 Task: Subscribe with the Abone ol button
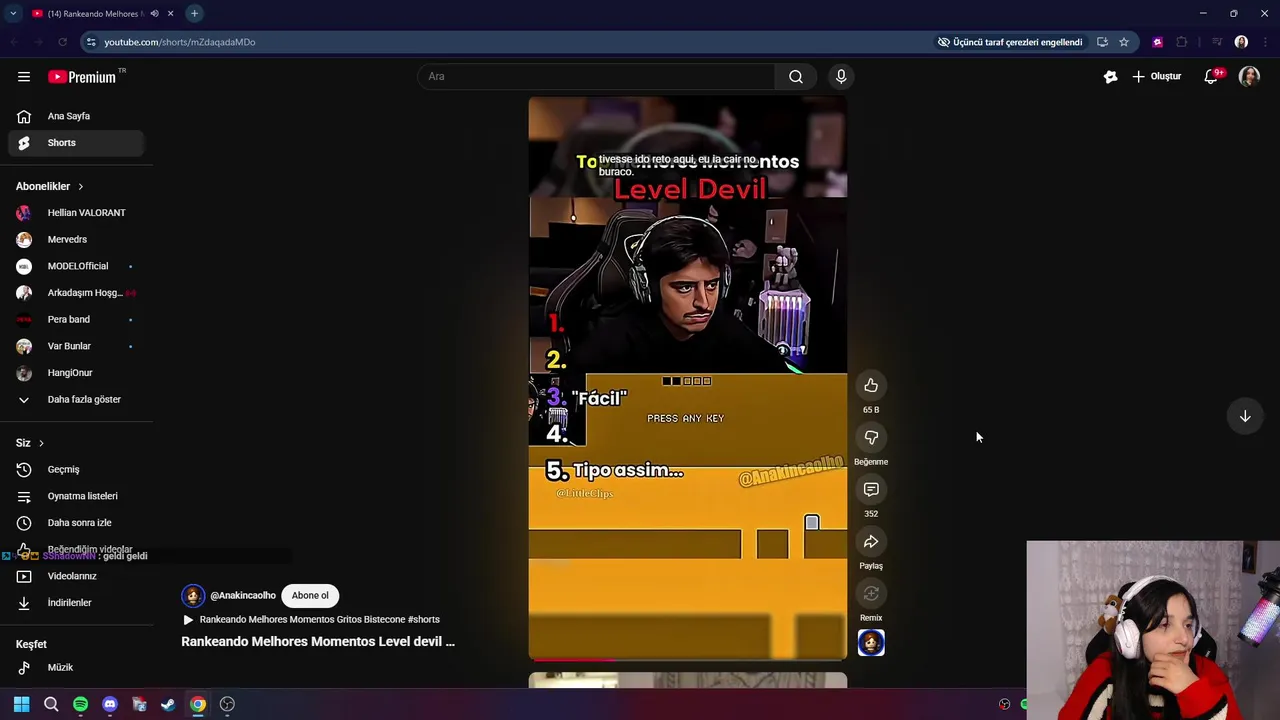coord(310,595)
